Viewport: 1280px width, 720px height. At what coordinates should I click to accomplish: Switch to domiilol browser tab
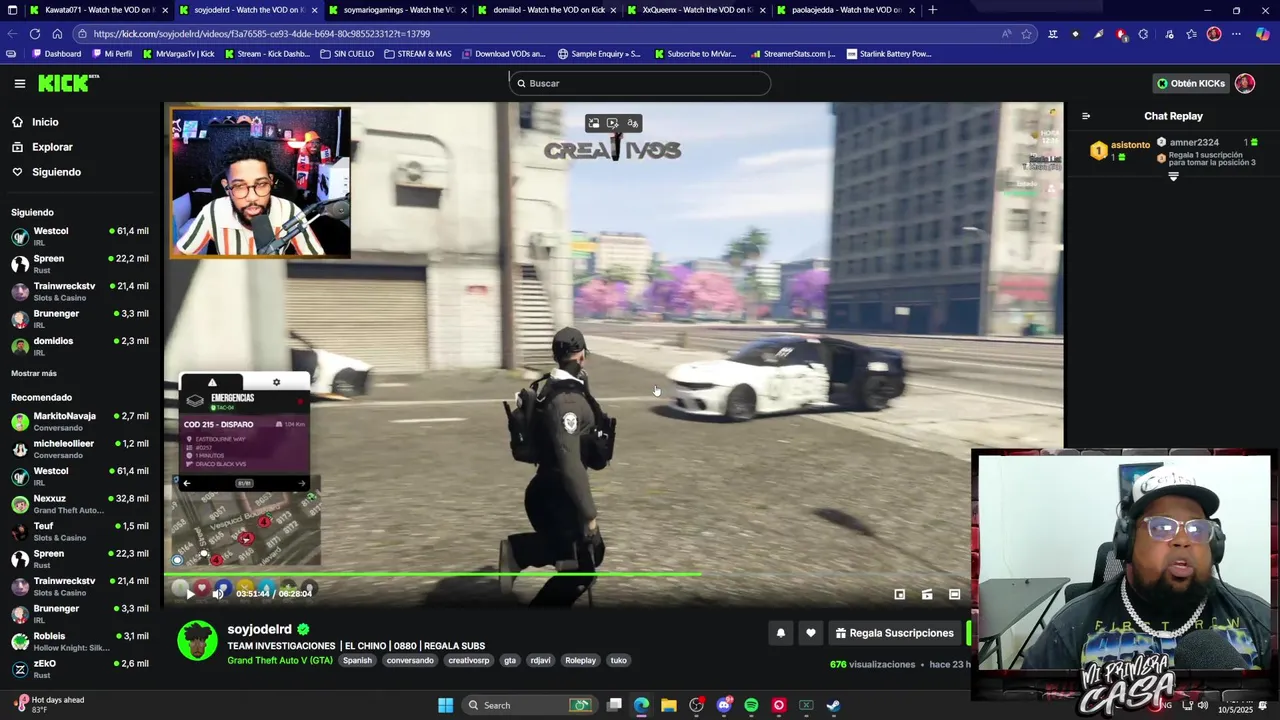pos(547,10)
